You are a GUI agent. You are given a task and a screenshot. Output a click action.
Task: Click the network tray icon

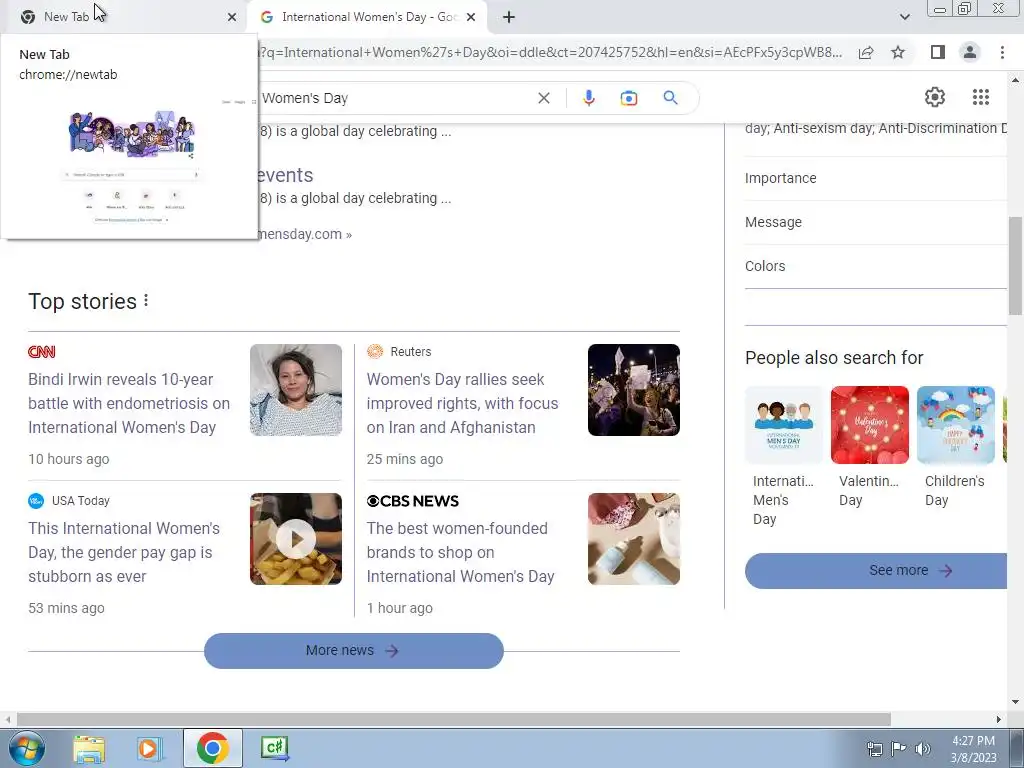point(874,748)
